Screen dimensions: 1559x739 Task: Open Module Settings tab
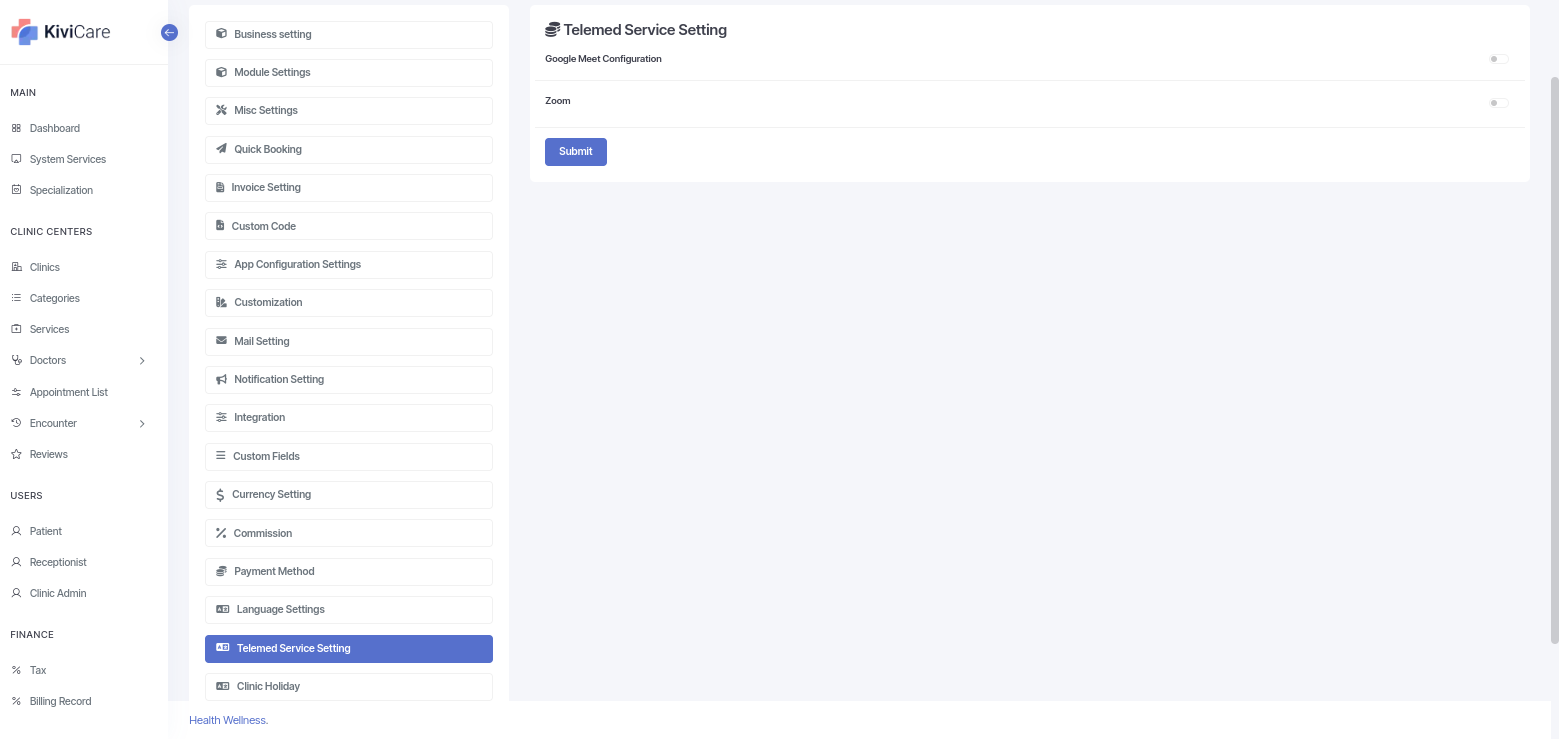349,72
